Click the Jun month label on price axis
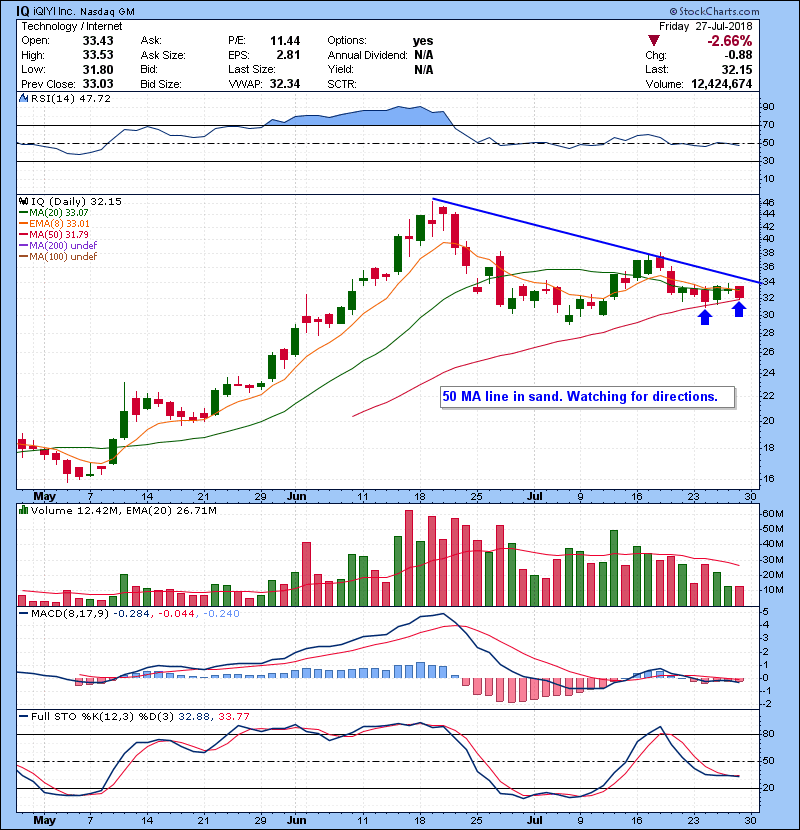The height and width of the screenshot is (830, 800). [296, 497]
